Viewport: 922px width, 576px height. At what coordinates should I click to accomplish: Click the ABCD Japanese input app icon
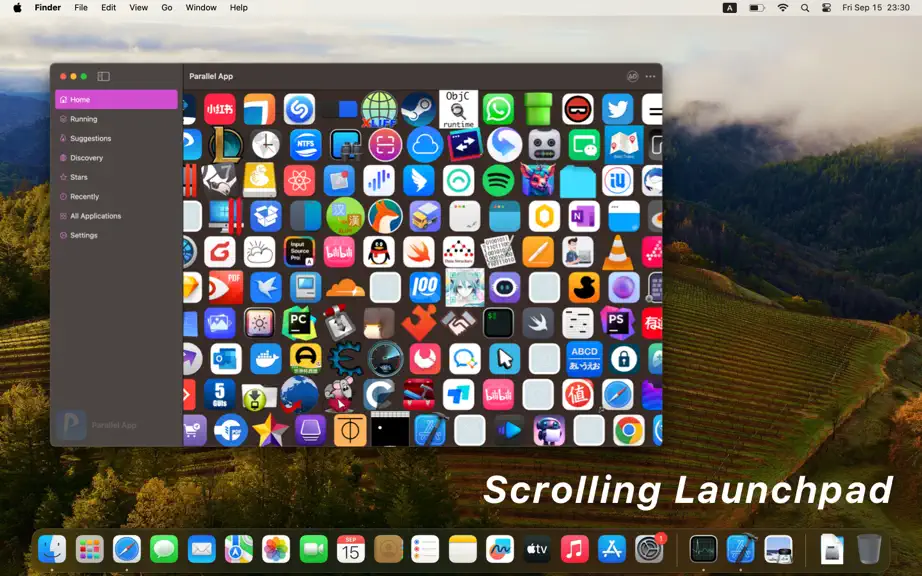click(x=584, y=359)
